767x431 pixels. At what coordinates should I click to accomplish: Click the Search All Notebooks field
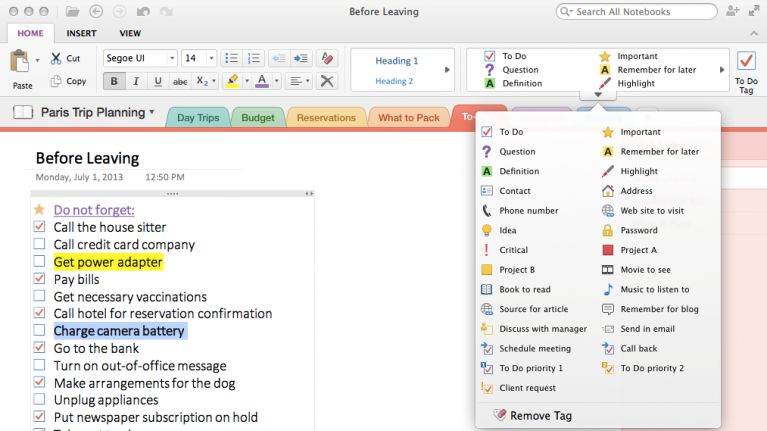(640, 12)
